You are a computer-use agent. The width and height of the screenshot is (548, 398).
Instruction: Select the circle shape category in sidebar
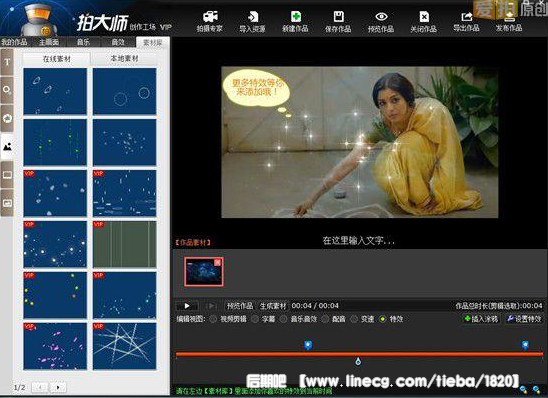coord(7,90)
